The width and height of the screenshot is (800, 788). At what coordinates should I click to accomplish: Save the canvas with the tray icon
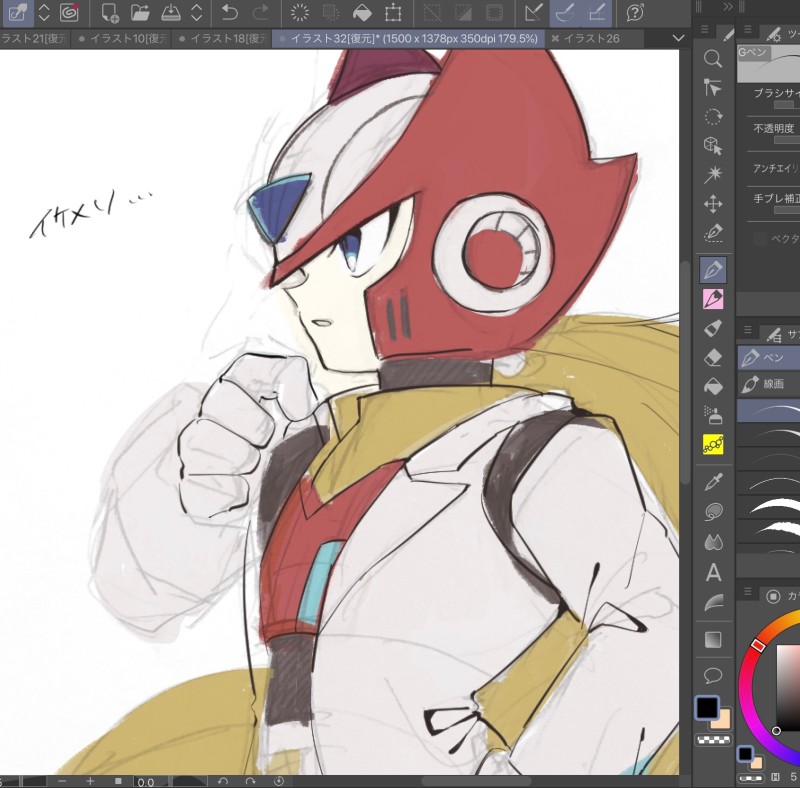[x=170, y=13]
